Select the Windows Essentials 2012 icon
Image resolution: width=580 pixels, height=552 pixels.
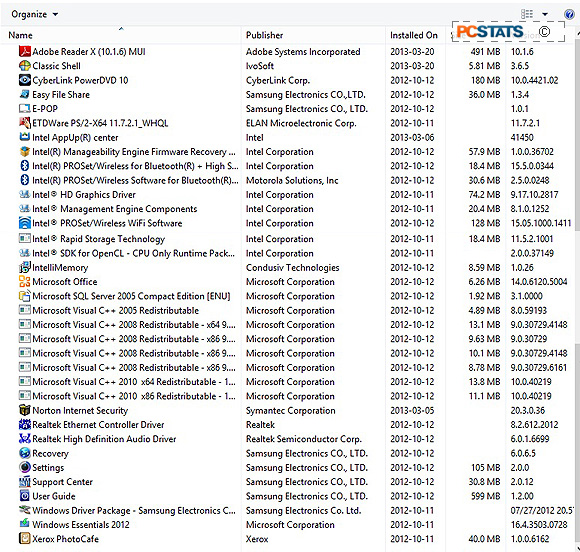click(x=24, y=524)
